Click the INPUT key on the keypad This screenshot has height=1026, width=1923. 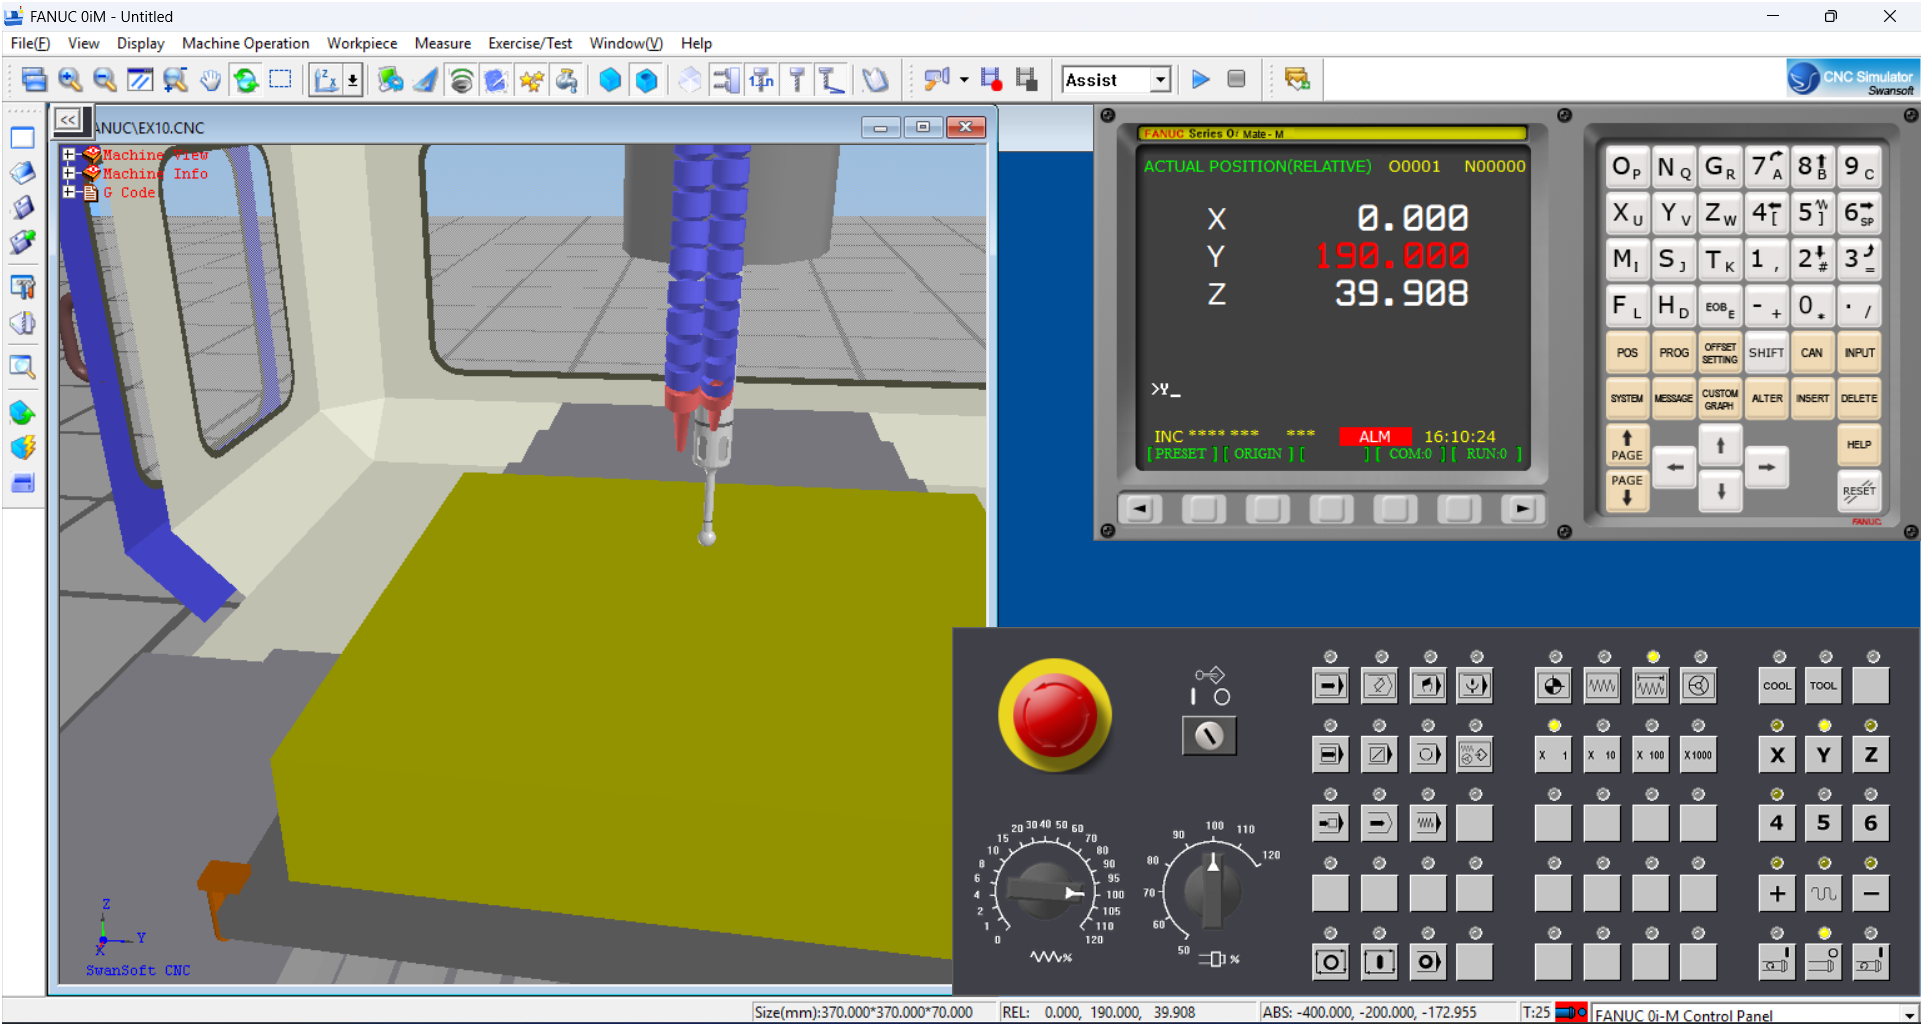click(x=1859, y=353)
